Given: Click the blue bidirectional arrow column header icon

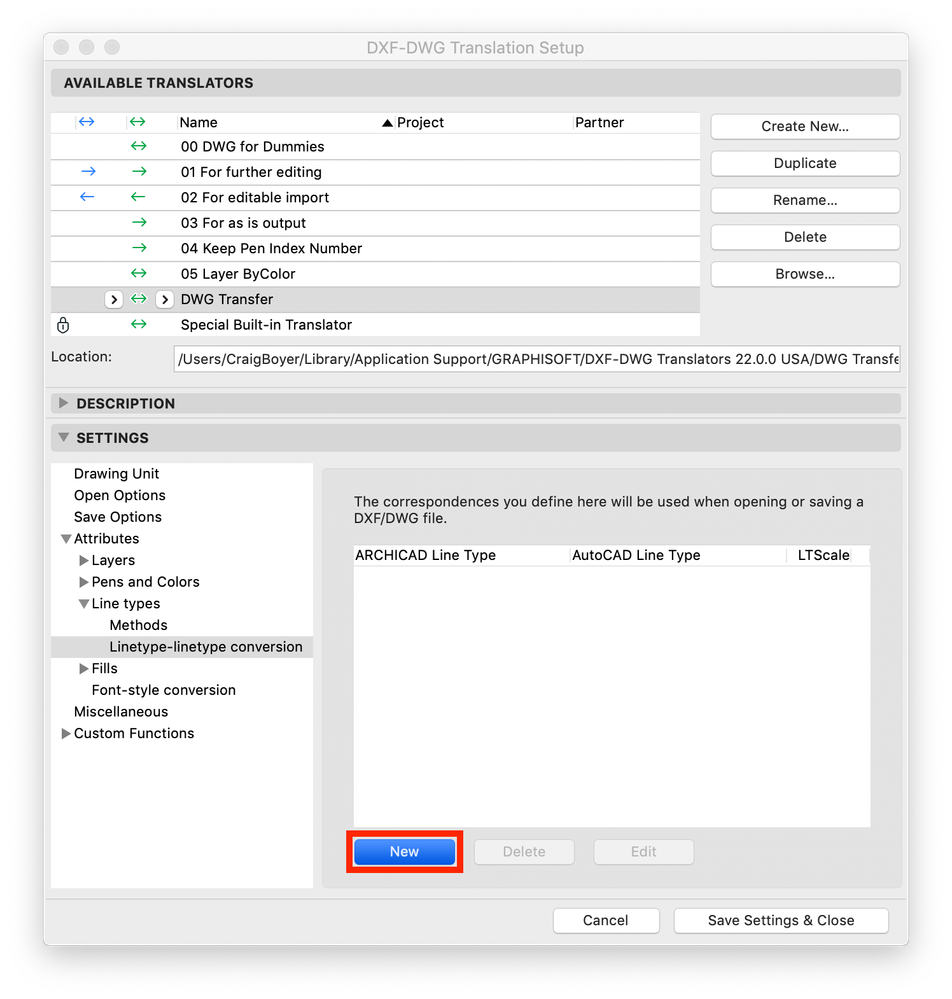Looking at the screenshot, I should (88, 121).
